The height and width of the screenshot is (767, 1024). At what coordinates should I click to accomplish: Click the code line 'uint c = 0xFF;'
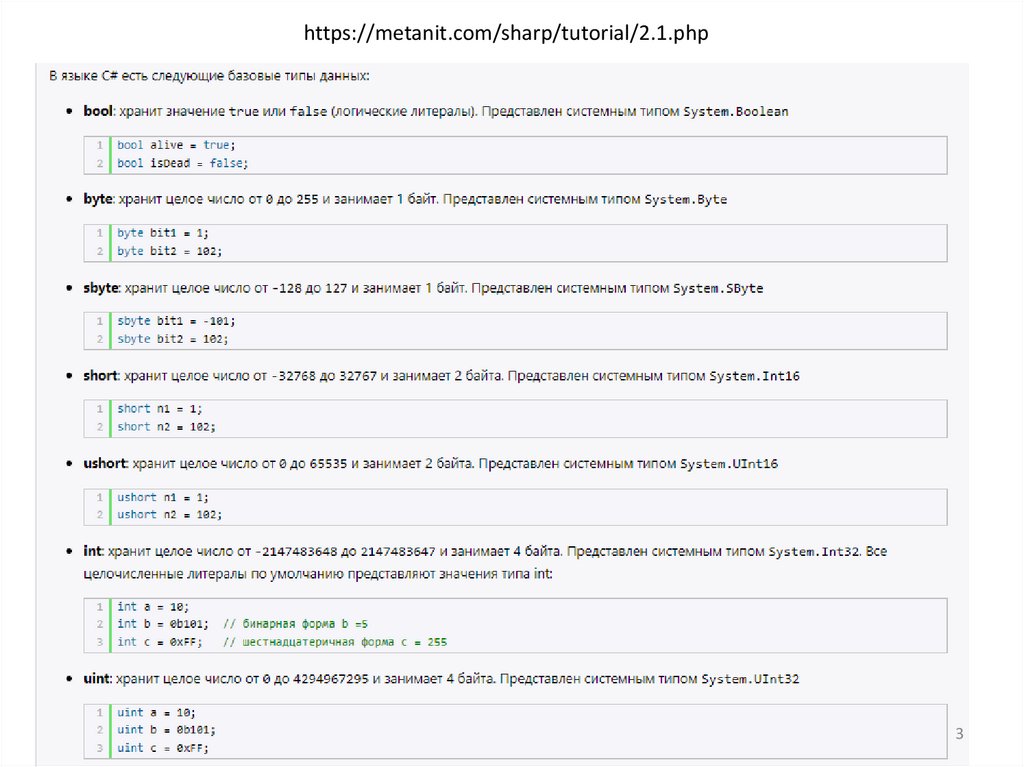163,748
